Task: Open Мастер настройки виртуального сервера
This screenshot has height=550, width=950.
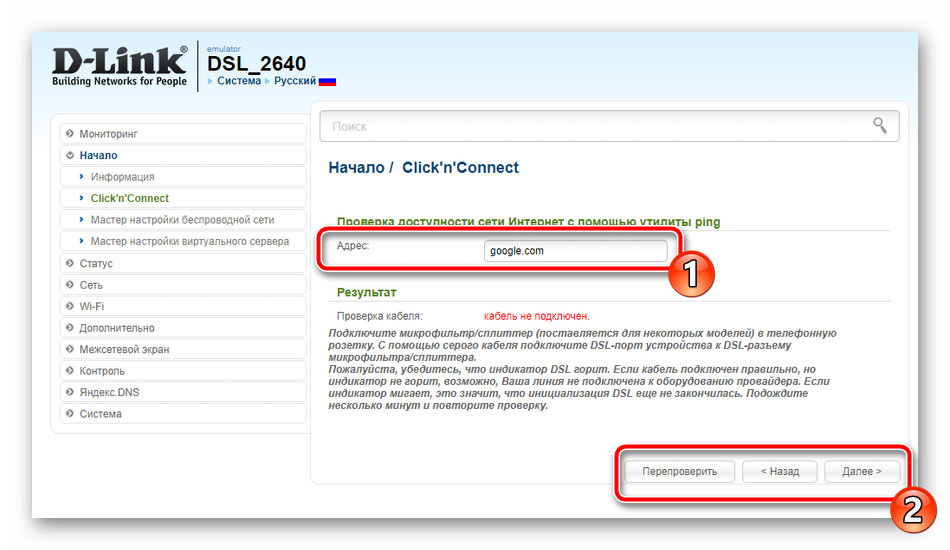Action: pos(183,241)
